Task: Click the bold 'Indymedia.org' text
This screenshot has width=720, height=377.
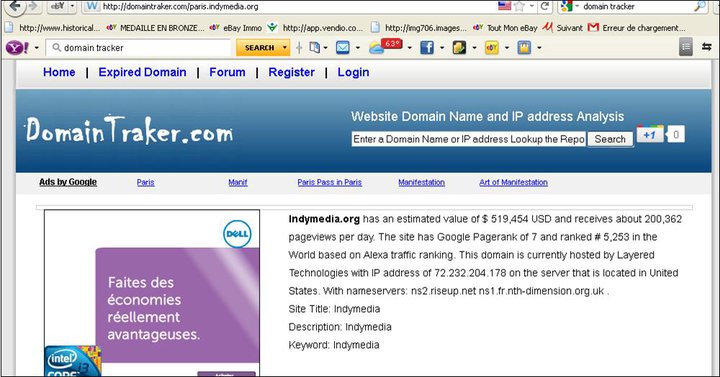Action: pyautogui.click(x=324, y=219)
